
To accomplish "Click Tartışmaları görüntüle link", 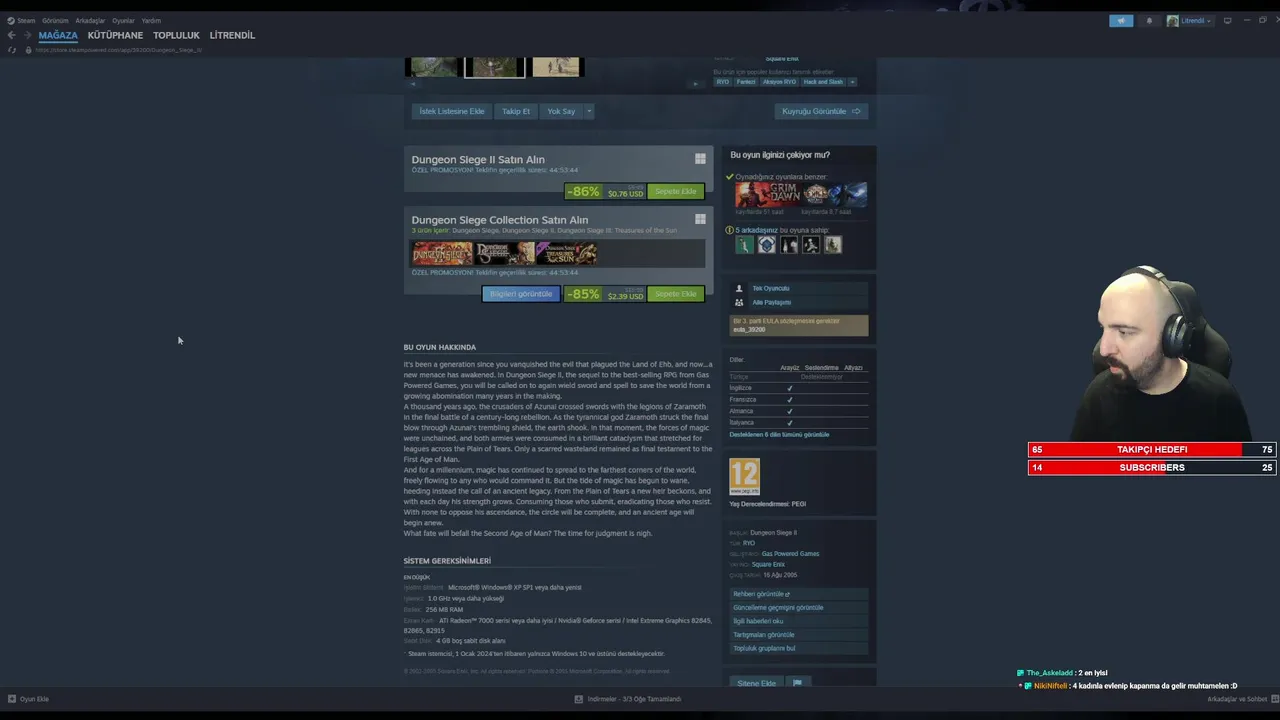I will [799, 635].
